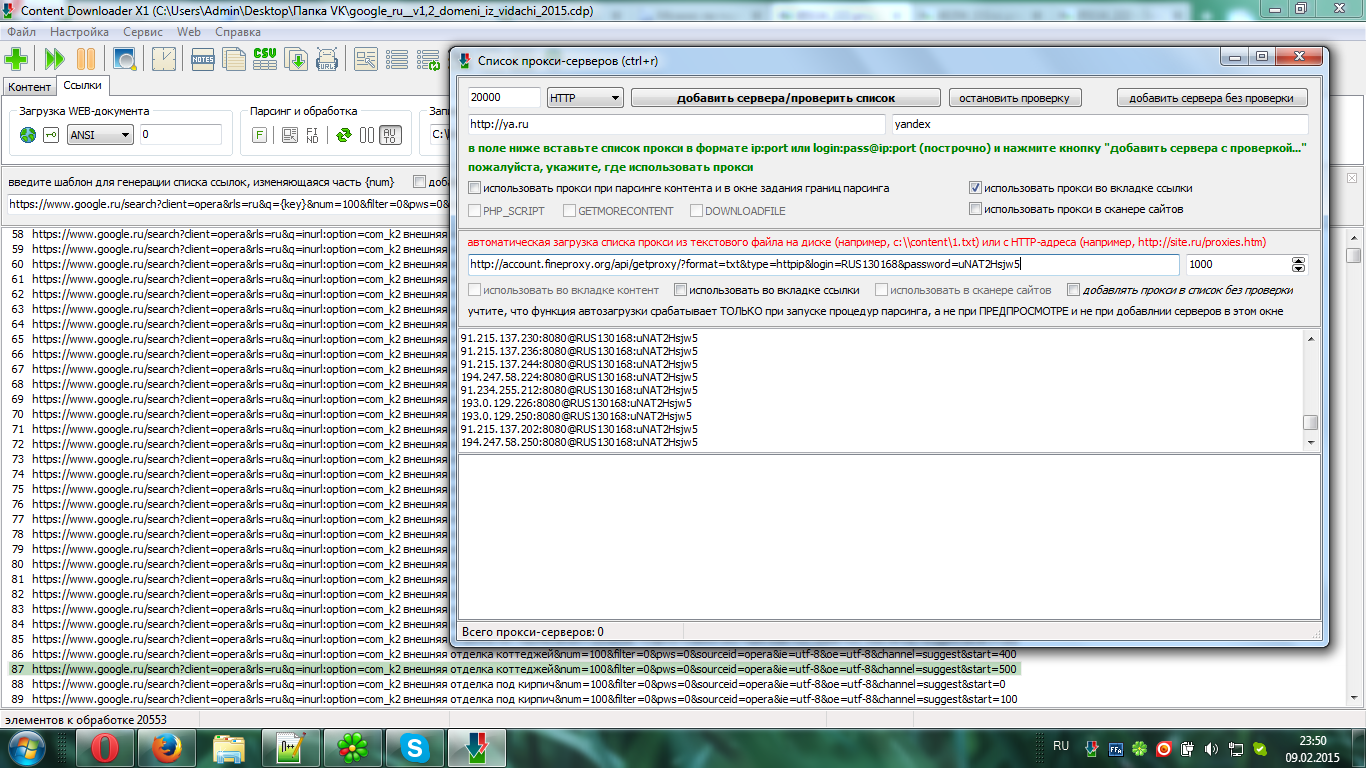Uncheck use proxy in links tab checkbox

pos(975,188)
